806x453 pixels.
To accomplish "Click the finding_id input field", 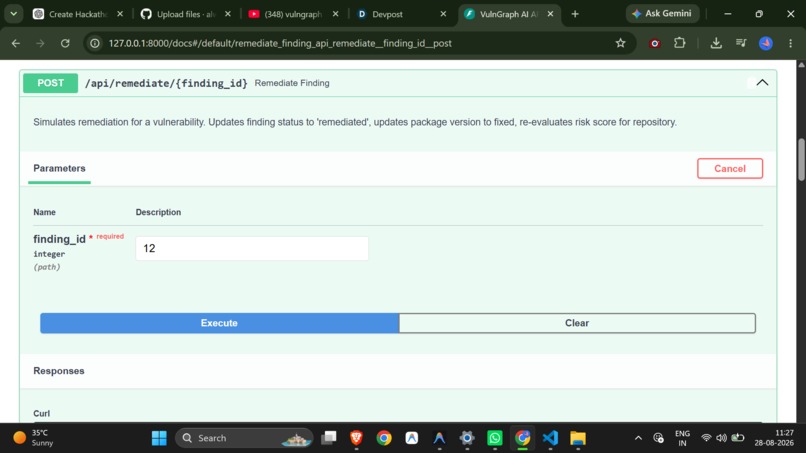I will (x=252, y=248).
